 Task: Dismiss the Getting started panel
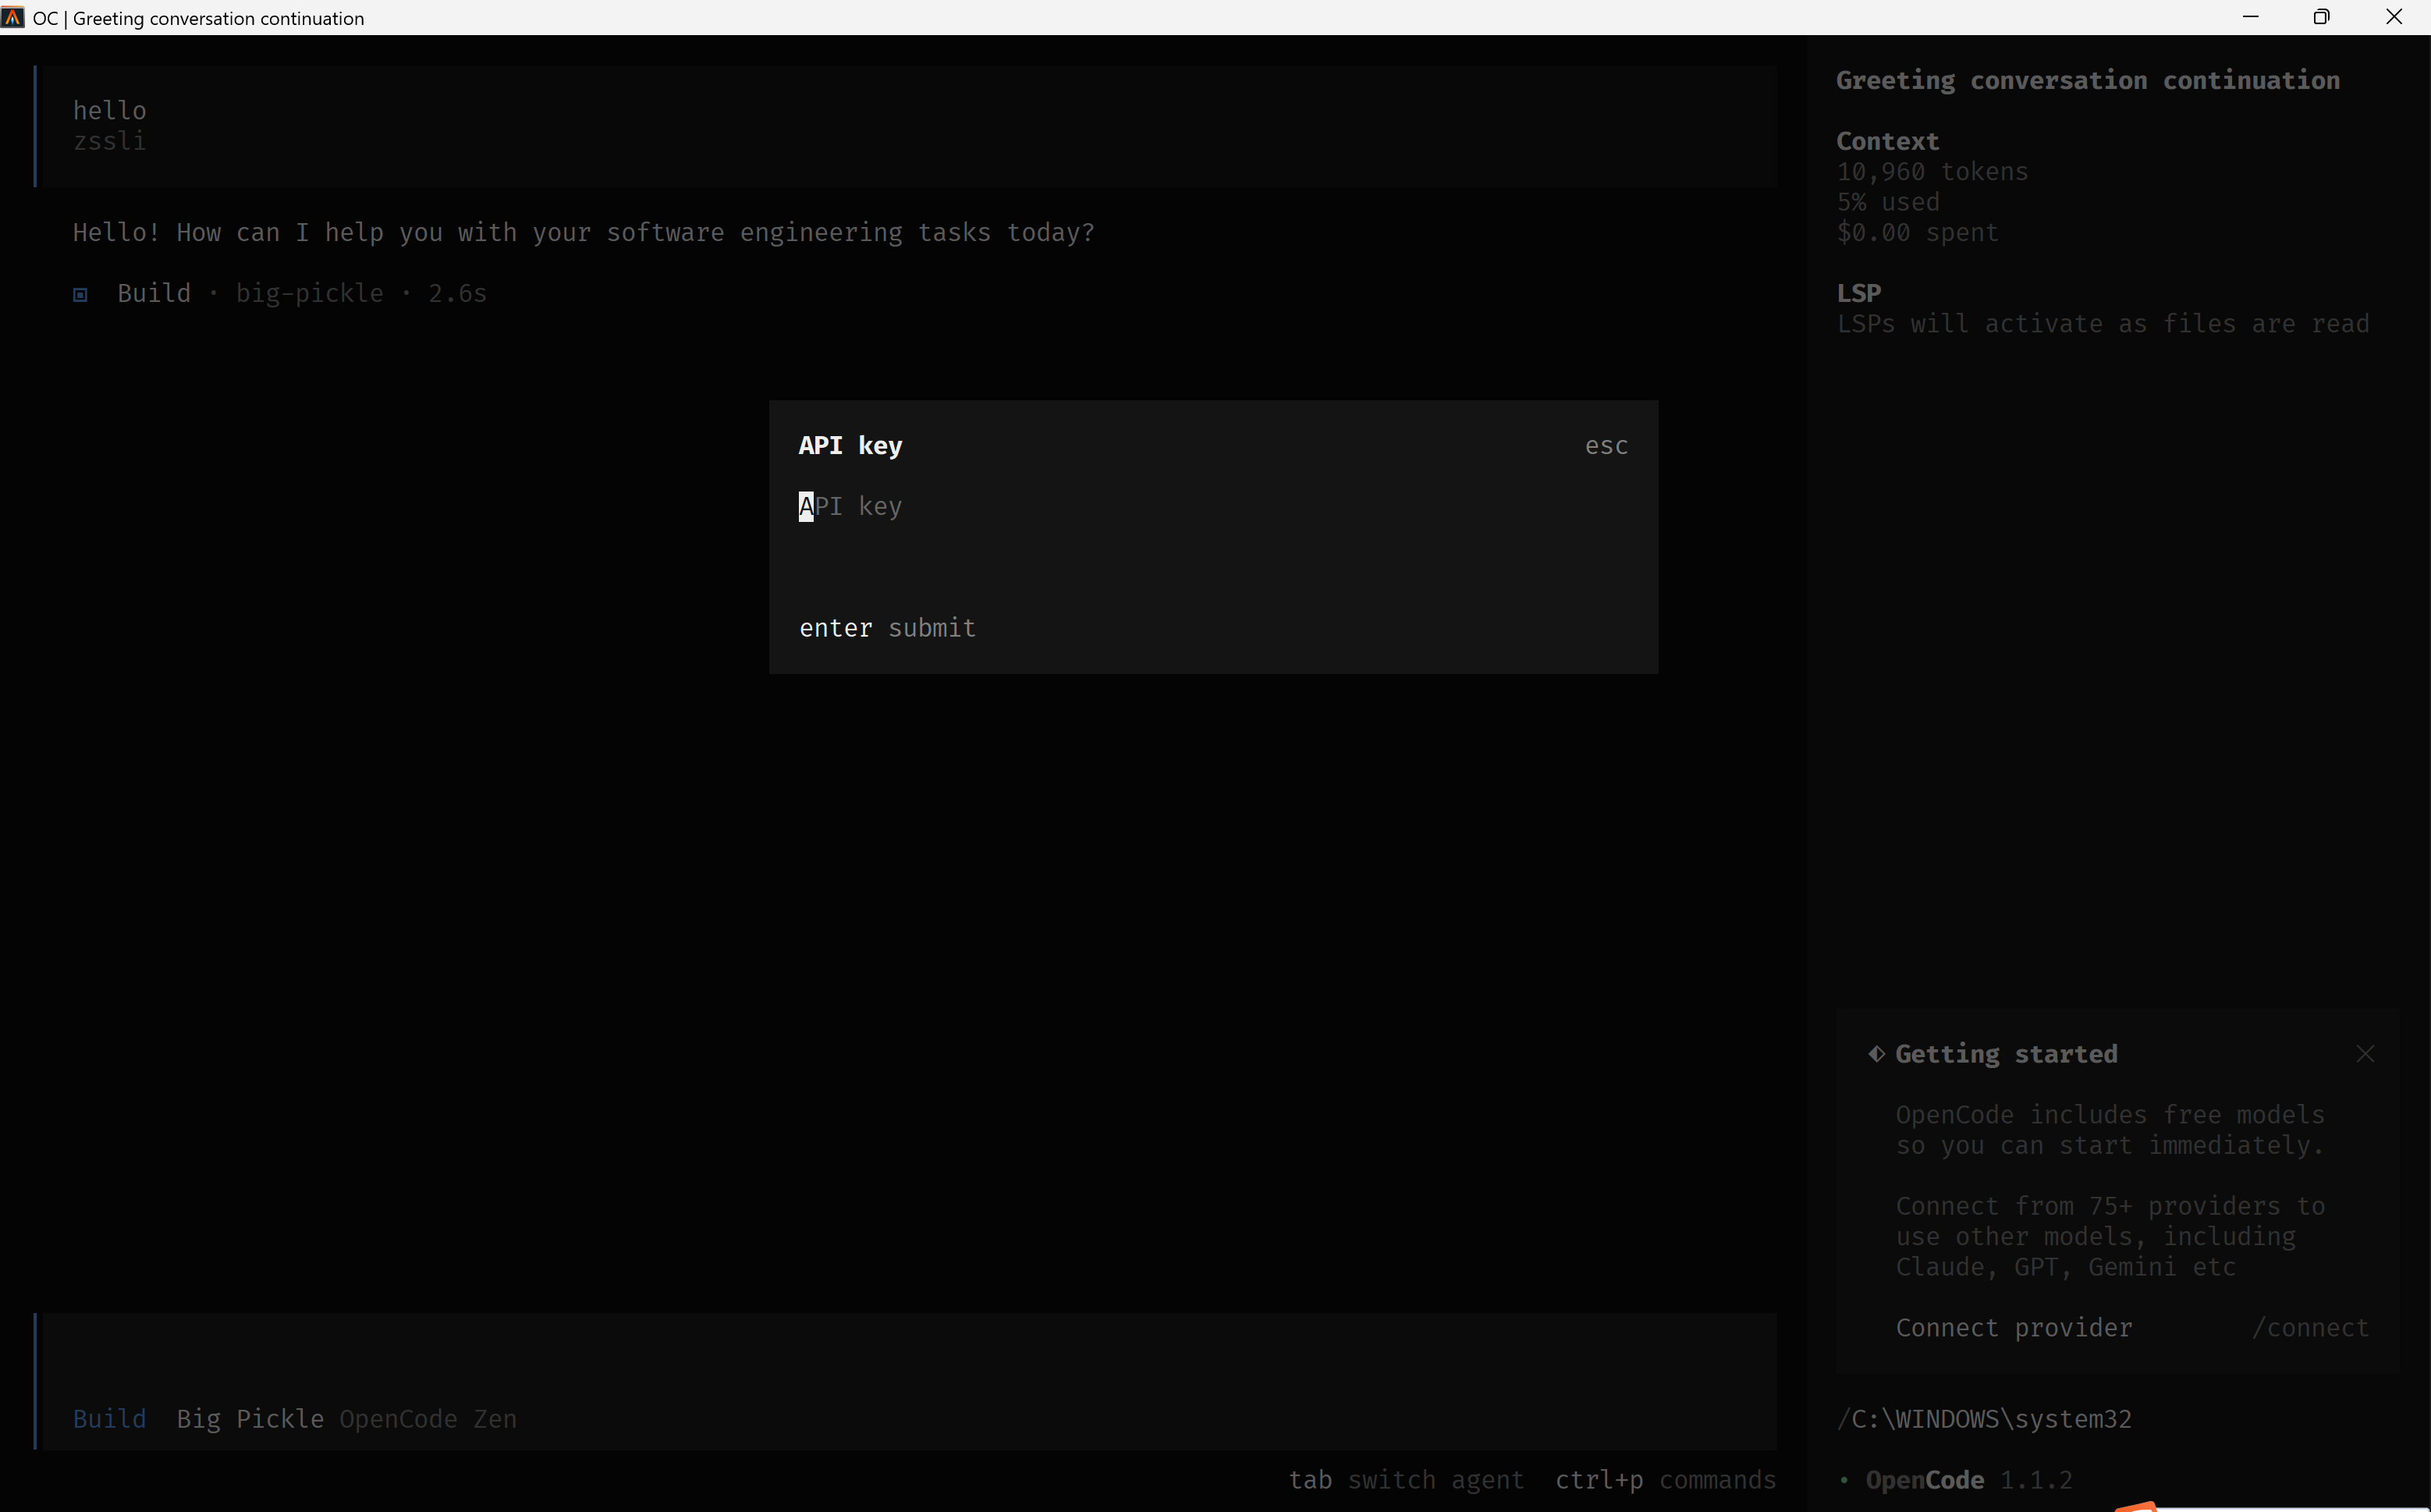[x=2365, y=1053]
